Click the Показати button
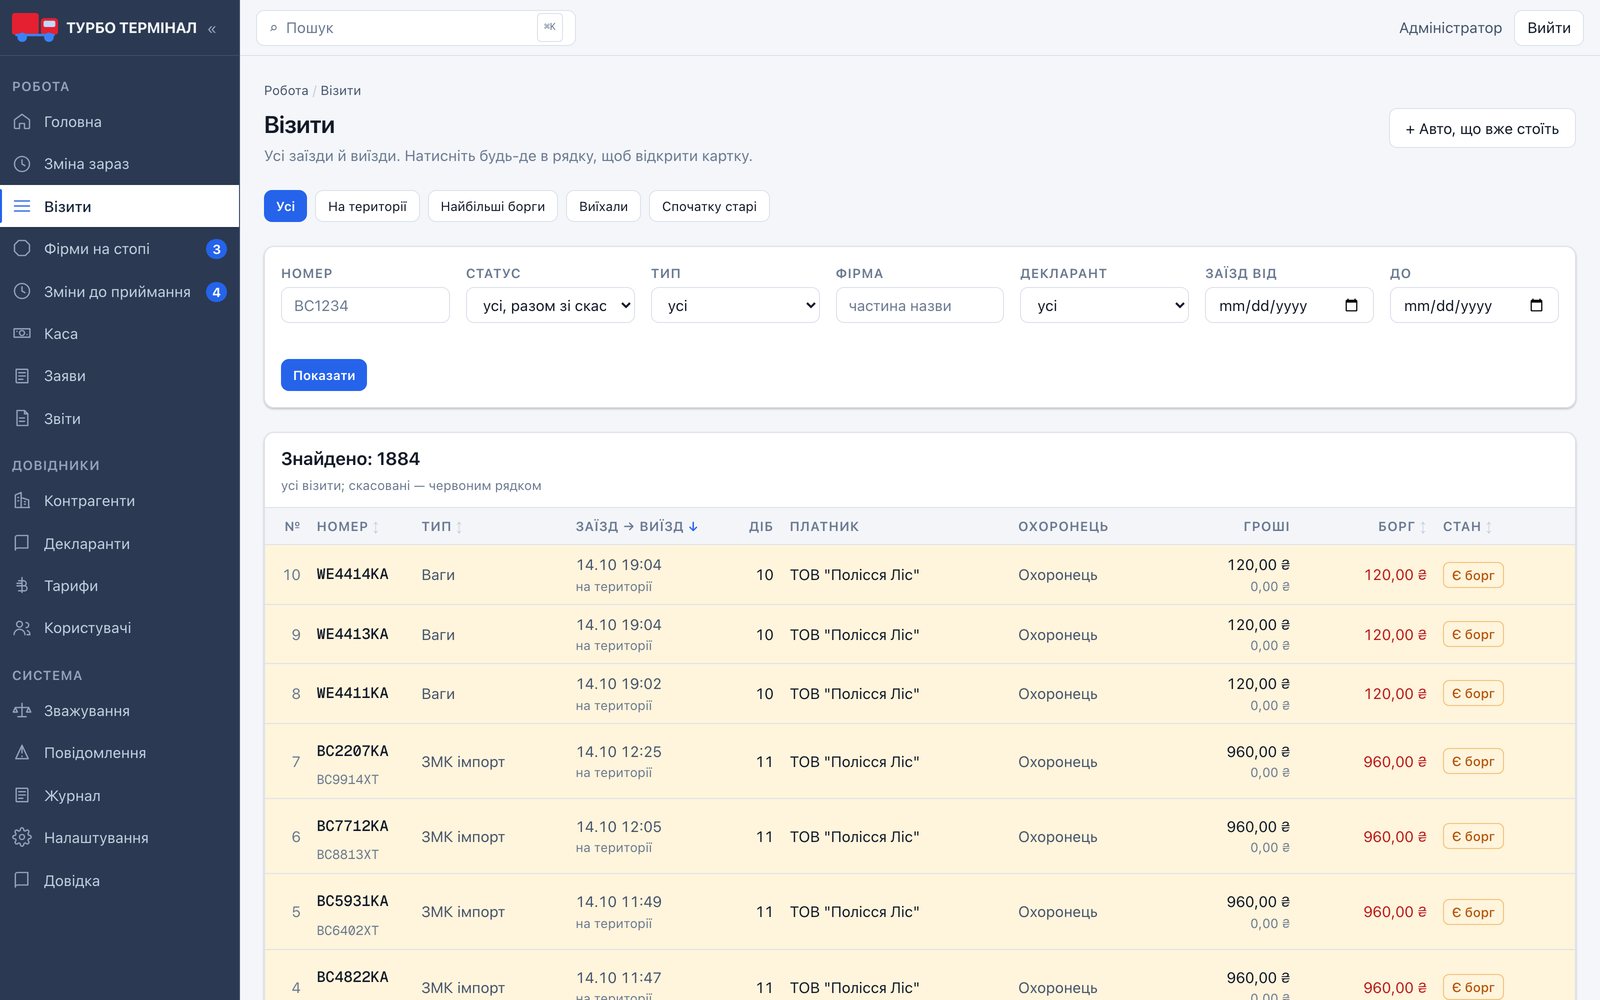Screen dimensions: 1600x1000 pos(324,375)
